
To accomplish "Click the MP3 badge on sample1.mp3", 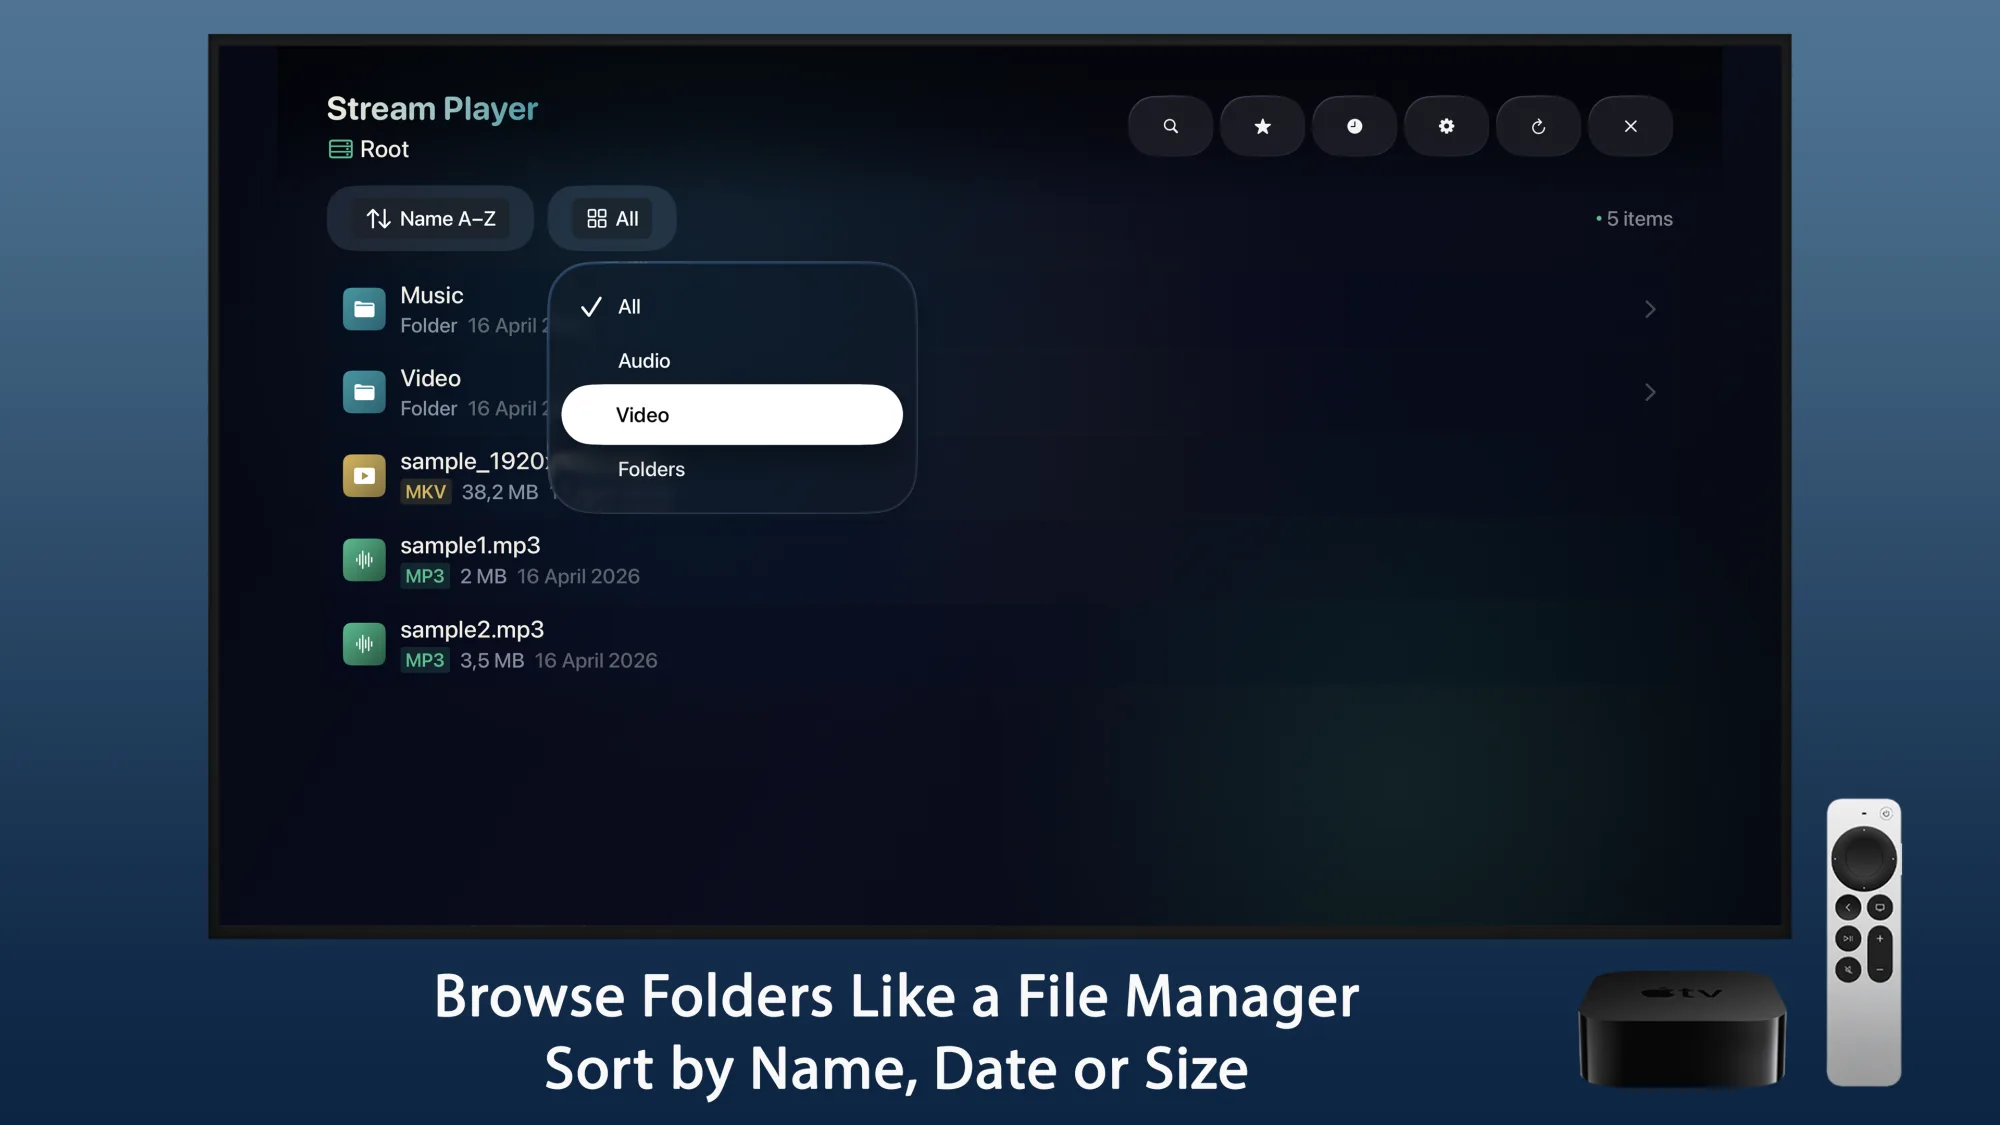I will coord(424,576).
